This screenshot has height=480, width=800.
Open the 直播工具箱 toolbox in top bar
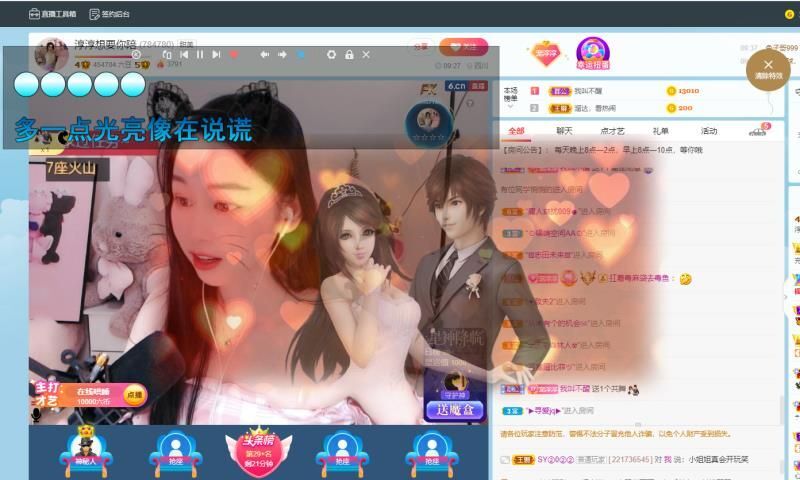[52, 14]
